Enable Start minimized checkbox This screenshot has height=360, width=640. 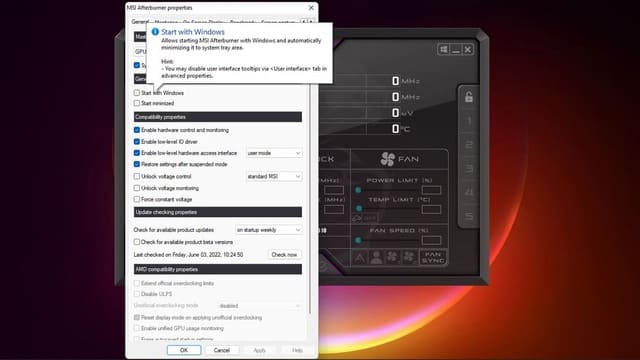137,103
